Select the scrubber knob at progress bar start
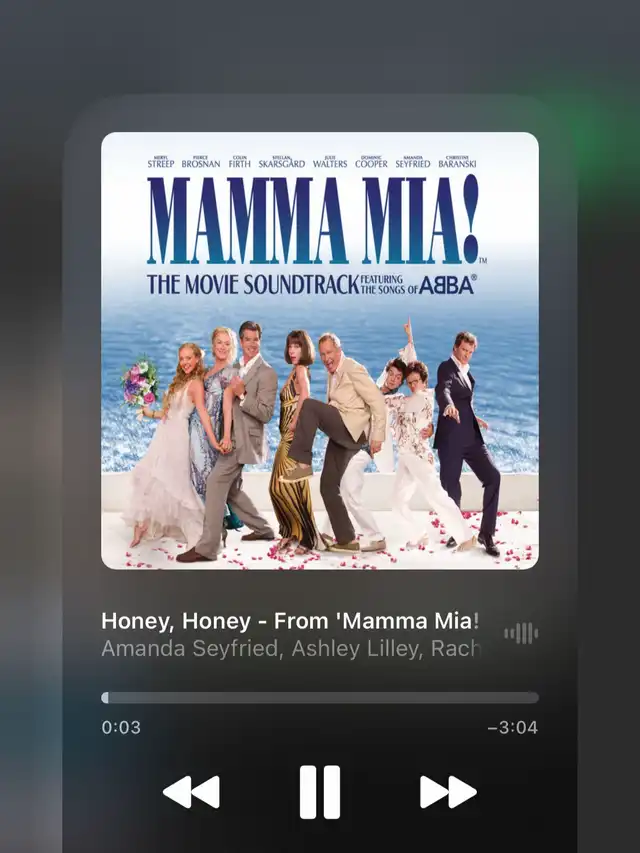Image resolution: width=640 pixels, height=853 pixels. pyautogui.click(x=105, y=698)
